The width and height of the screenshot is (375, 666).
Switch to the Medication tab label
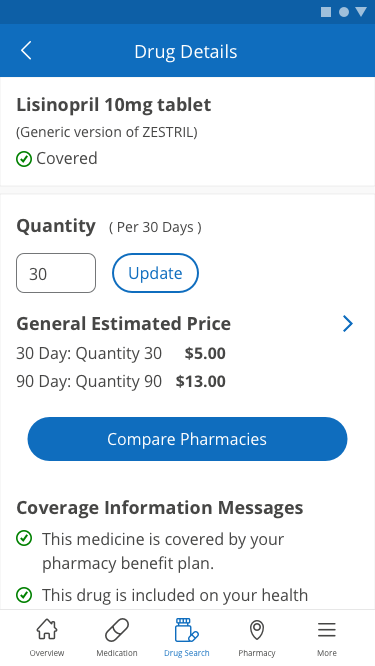tap(117, 653)
